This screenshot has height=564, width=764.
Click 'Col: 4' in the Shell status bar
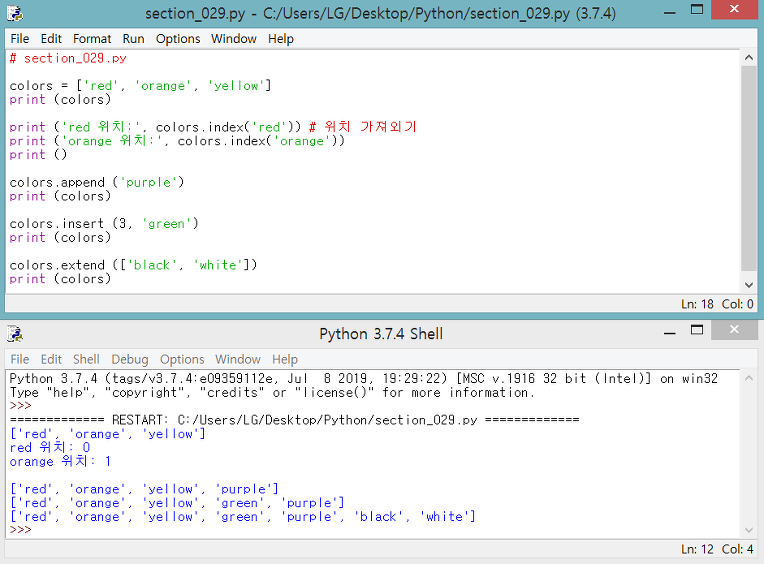pyautogui.click(x=737, y=549)
